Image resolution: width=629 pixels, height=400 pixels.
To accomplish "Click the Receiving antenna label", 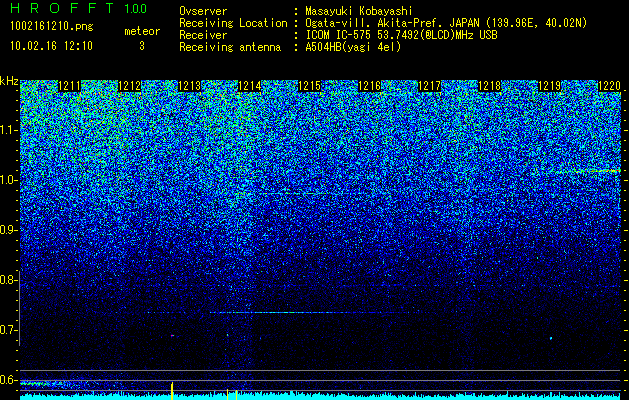I will pyautogui.click(x=230, y=47).
